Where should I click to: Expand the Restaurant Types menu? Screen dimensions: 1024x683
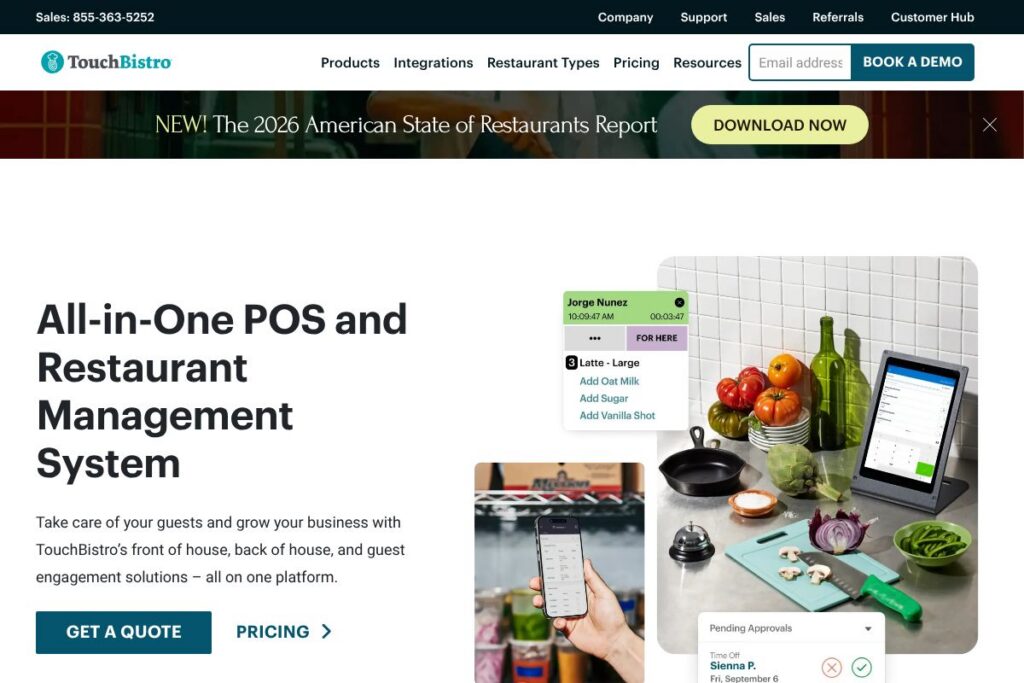[x=543, y=63]
